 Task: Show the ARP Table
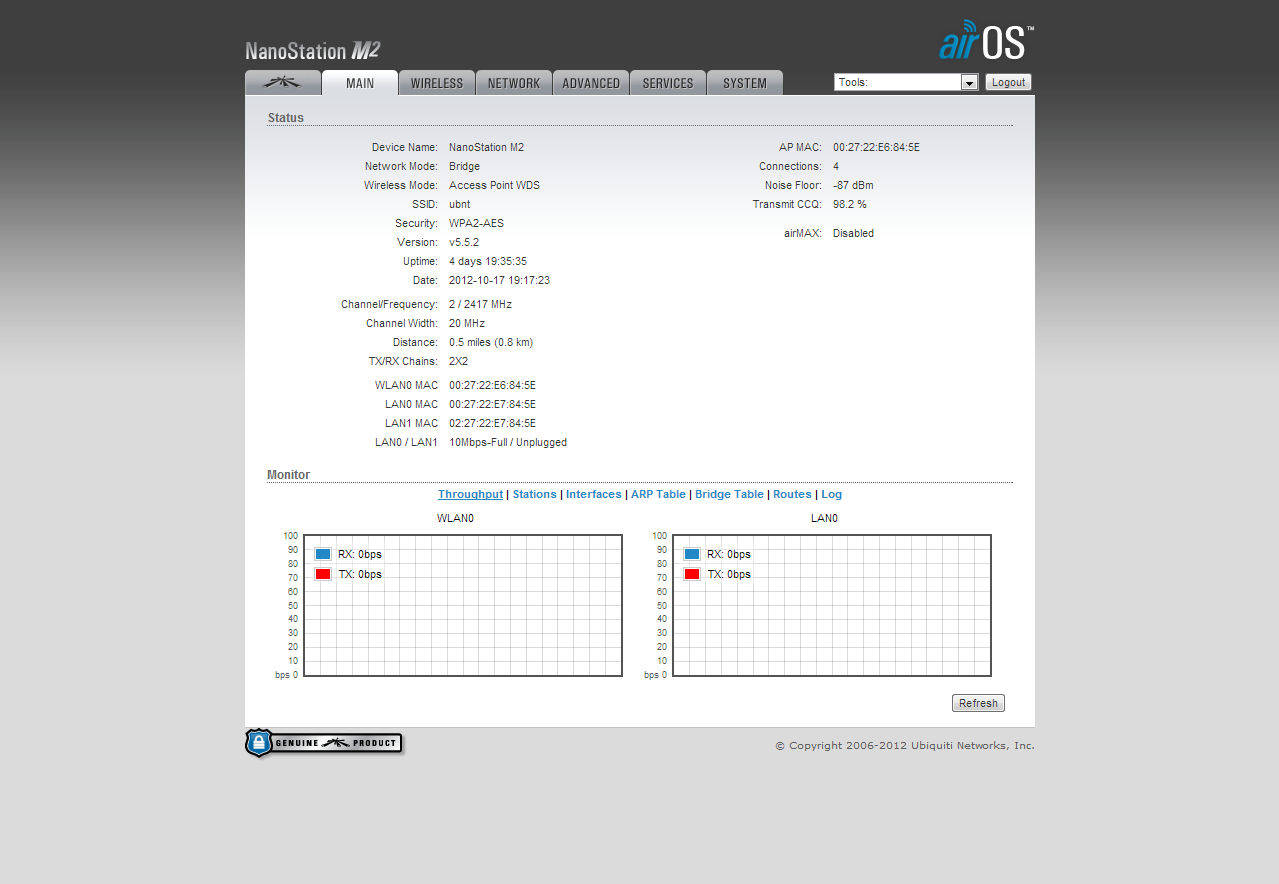658,494
